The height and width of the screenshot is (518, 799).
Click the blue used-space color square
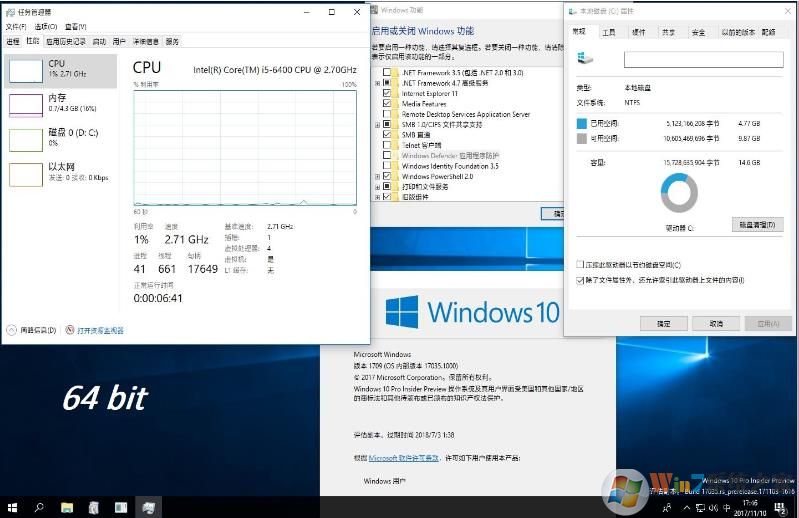582,124
